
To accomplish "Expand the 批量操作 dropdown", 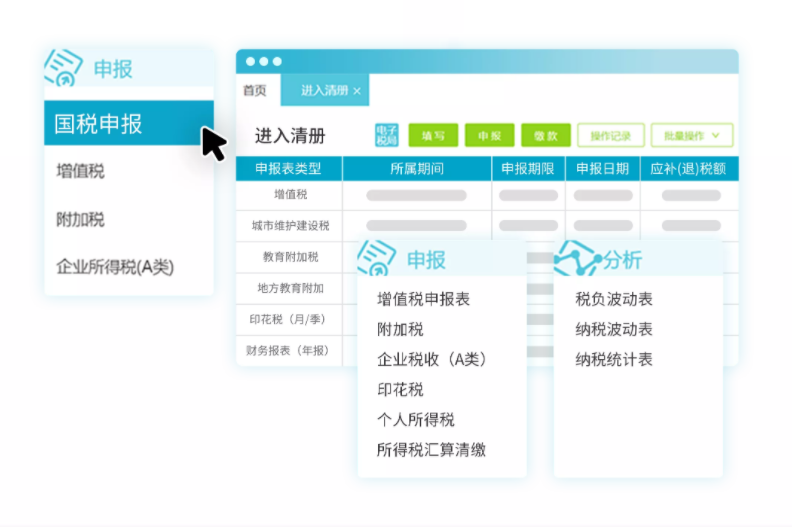I will [x=691, y=135].
